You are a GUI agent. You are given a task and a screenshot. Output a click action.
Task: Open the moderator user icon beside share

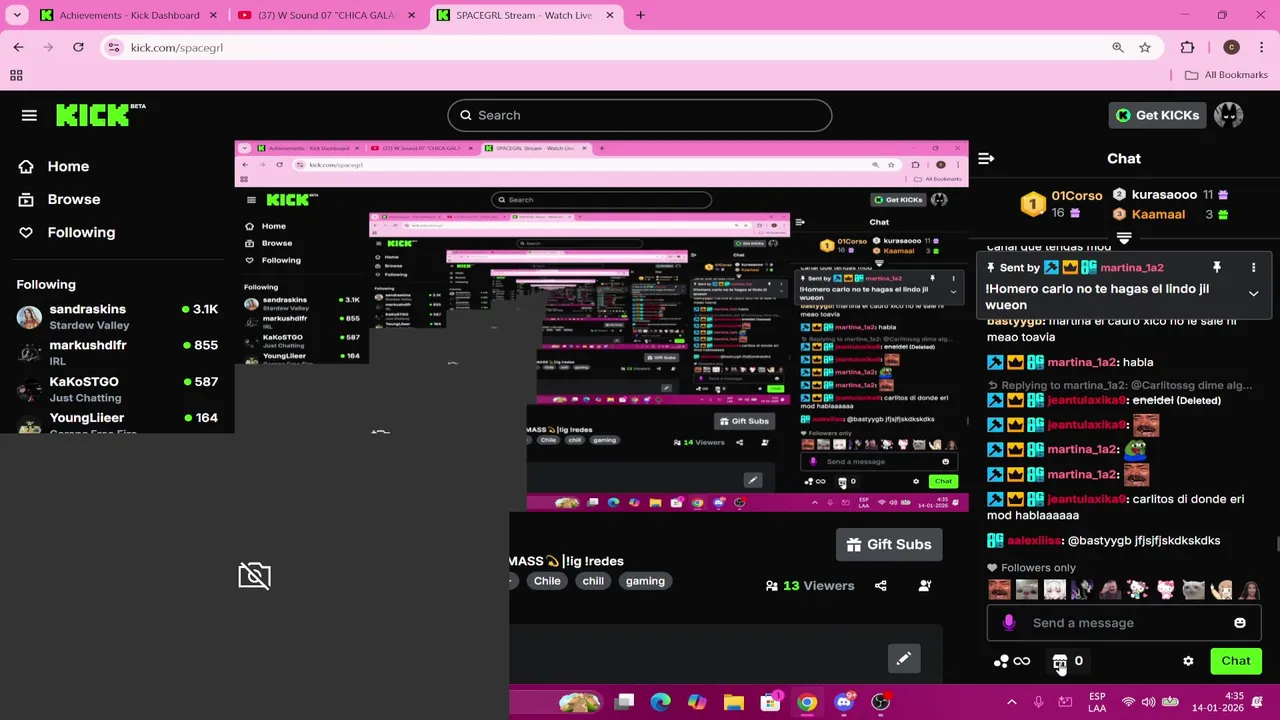pos(925,586)
